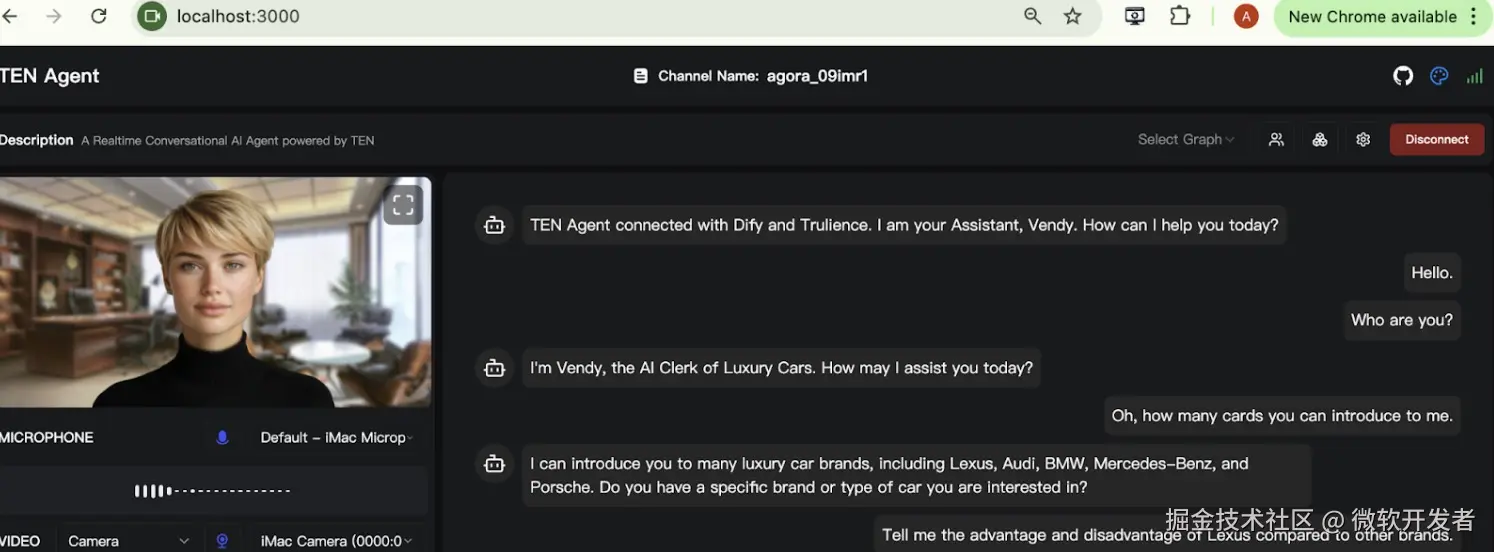Screen dimensions: 1494x552
Task: Expand the avatar video to fullscreen
Action: (x=403, y=205)
